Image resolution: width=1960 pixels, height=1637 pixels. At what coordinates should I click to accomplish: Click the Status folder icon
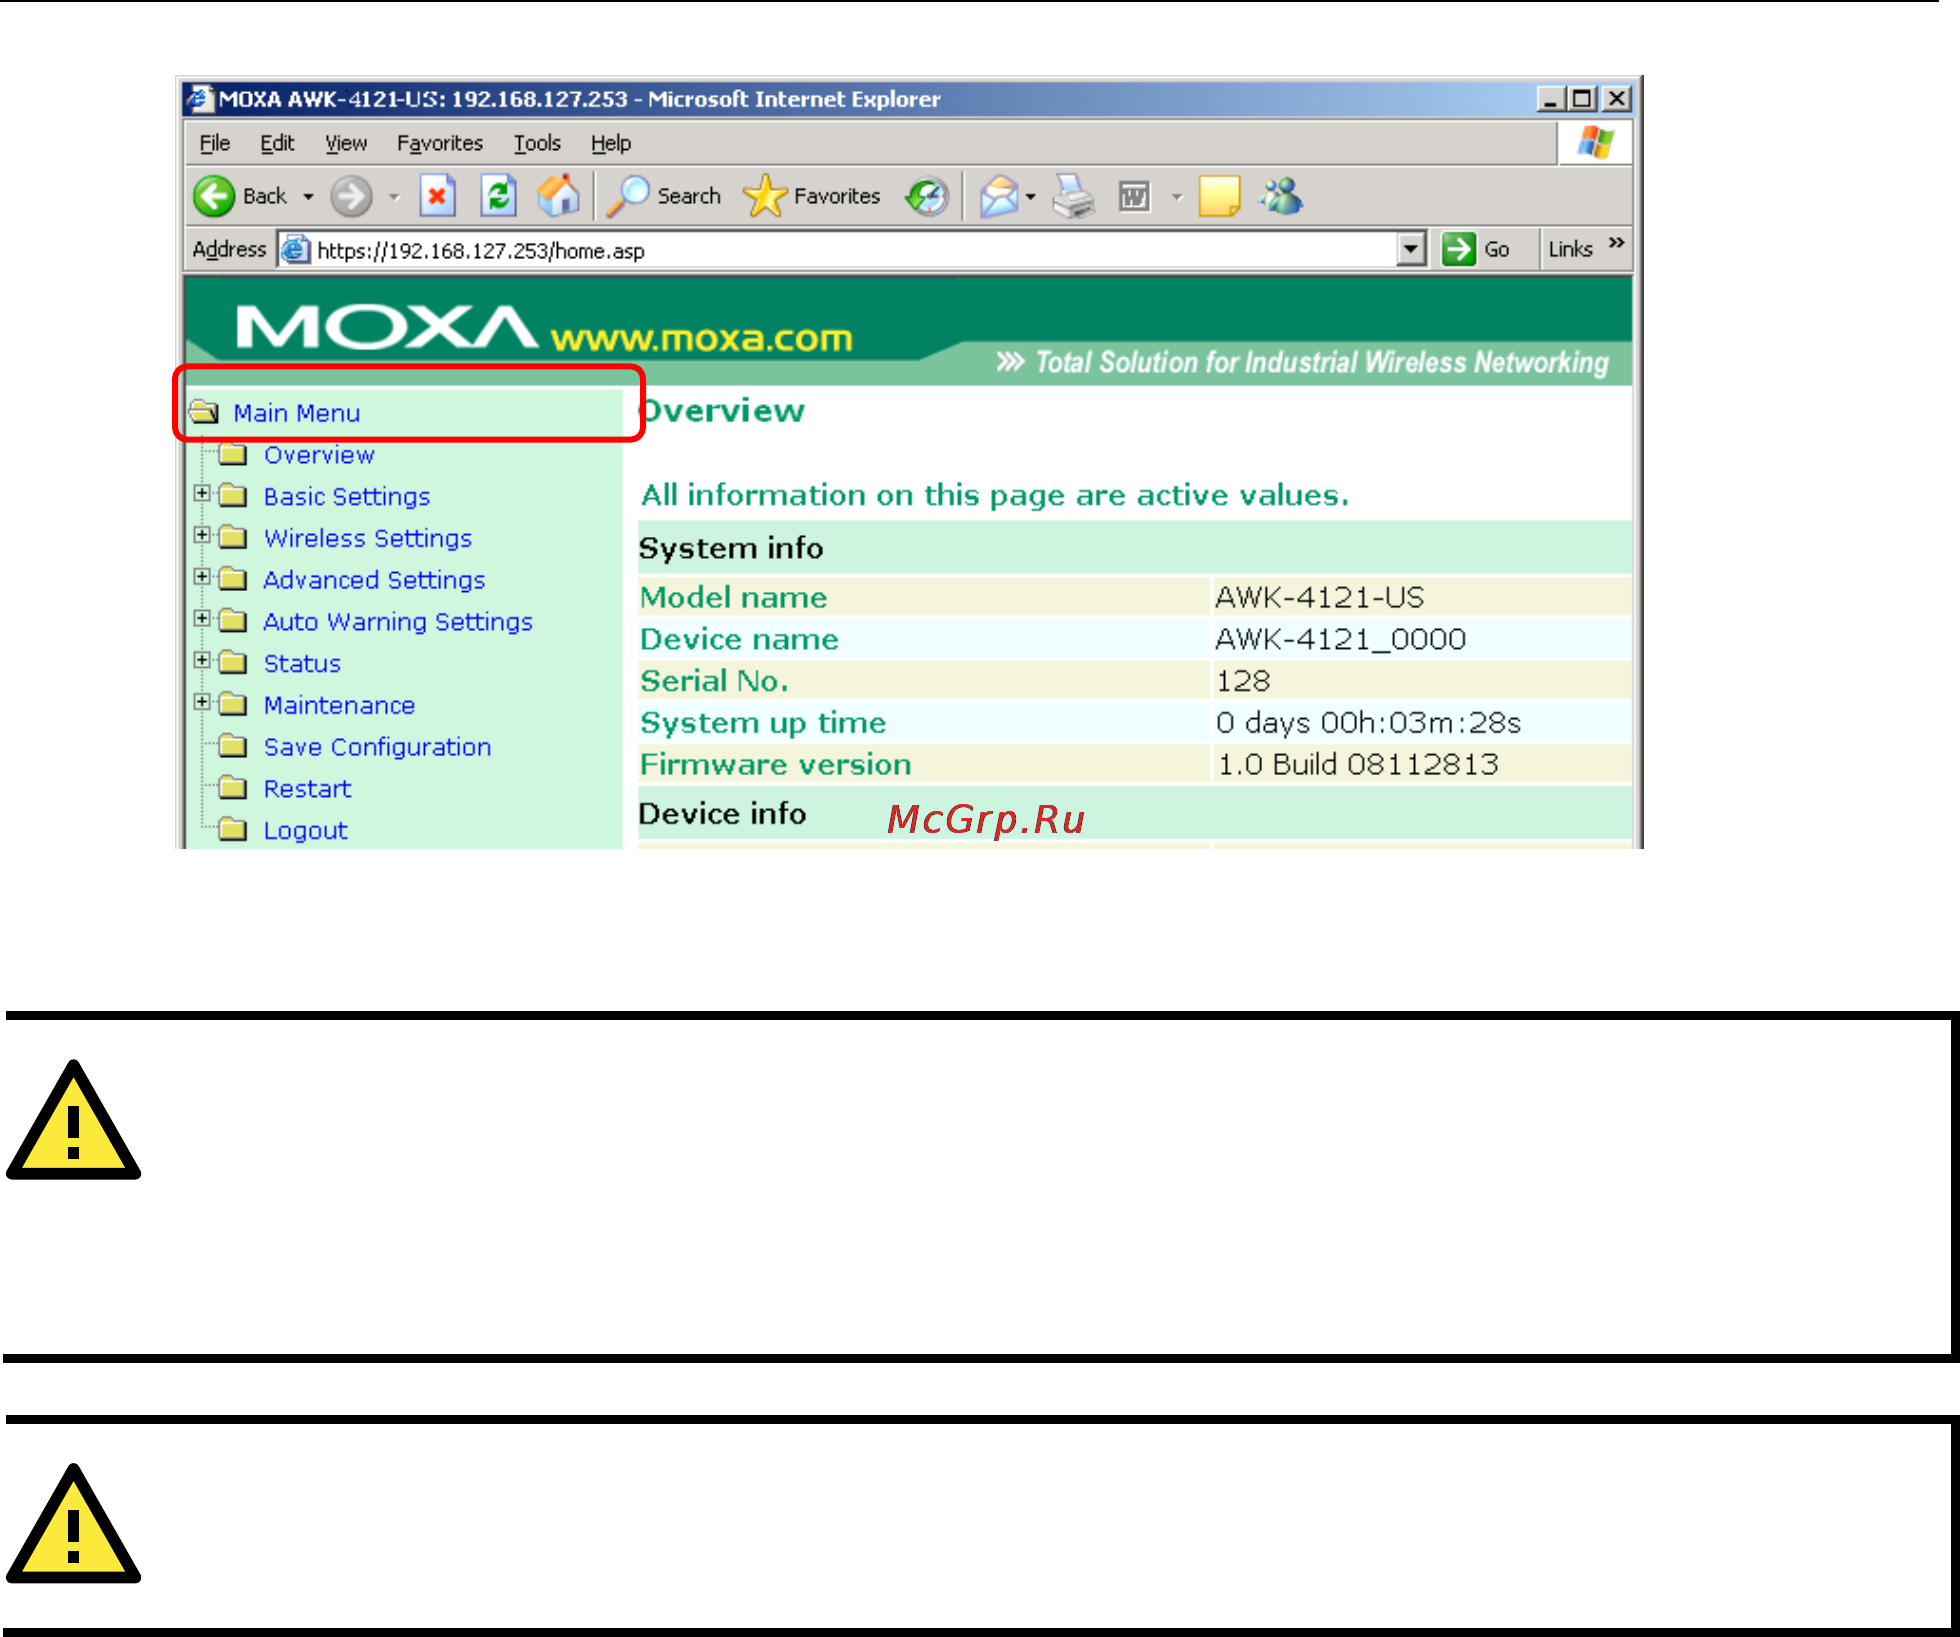(x=233, y=662)
